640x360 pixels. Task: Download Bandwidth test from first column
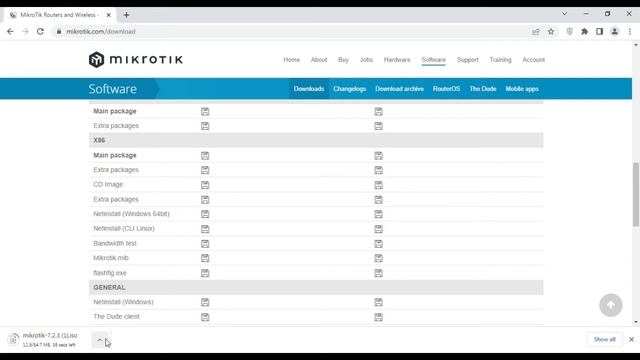205,244
